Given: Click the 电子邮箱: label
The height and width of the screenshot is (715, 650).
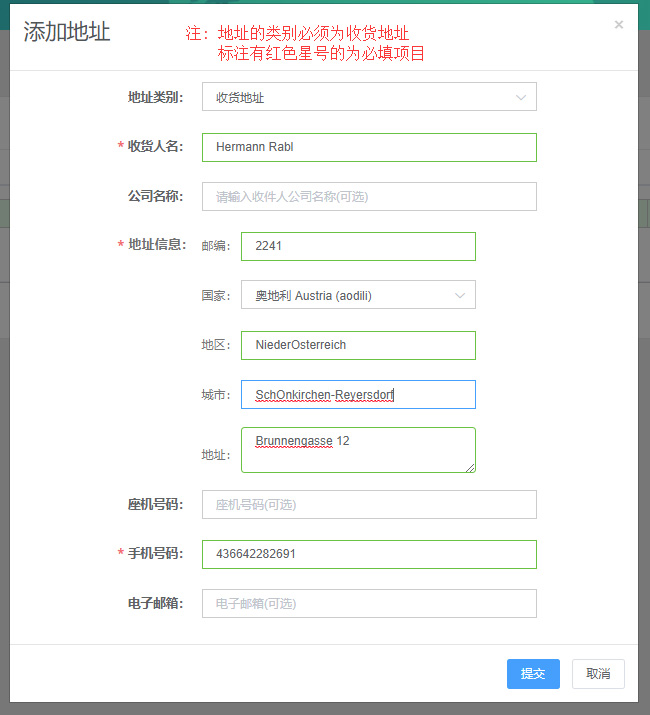Looking at the screenshot, I should [x=156, y=603].
